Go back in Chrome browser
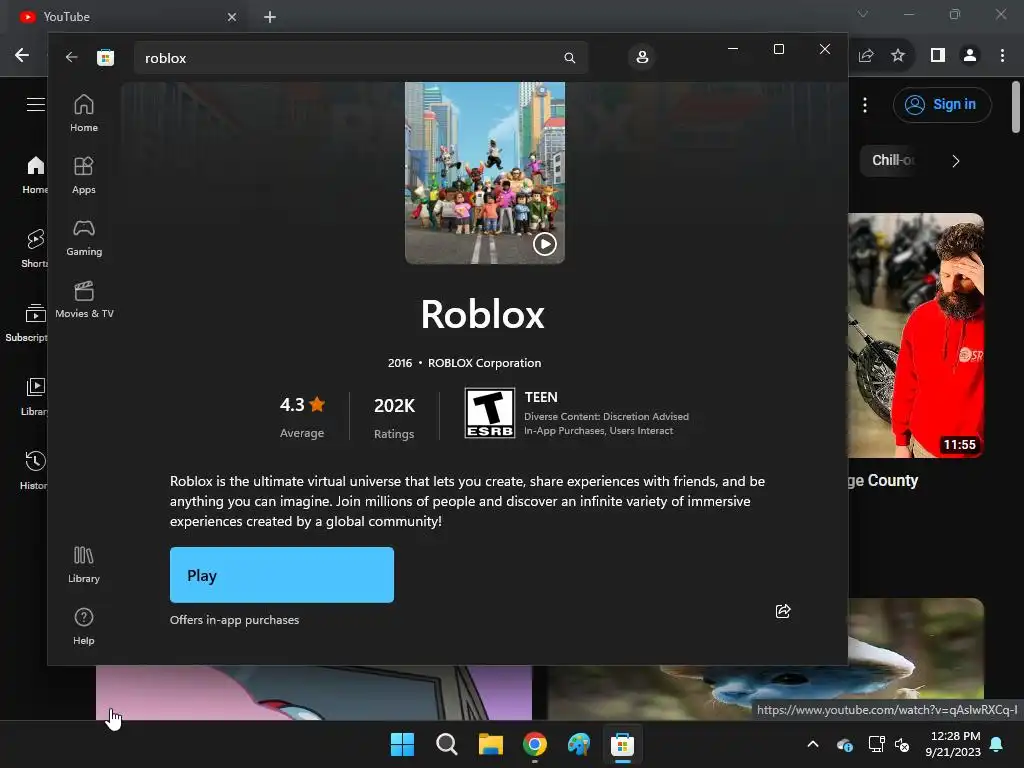Image resolution: width=1024 pixels, height=768 pixels. [x=22, y=56]
